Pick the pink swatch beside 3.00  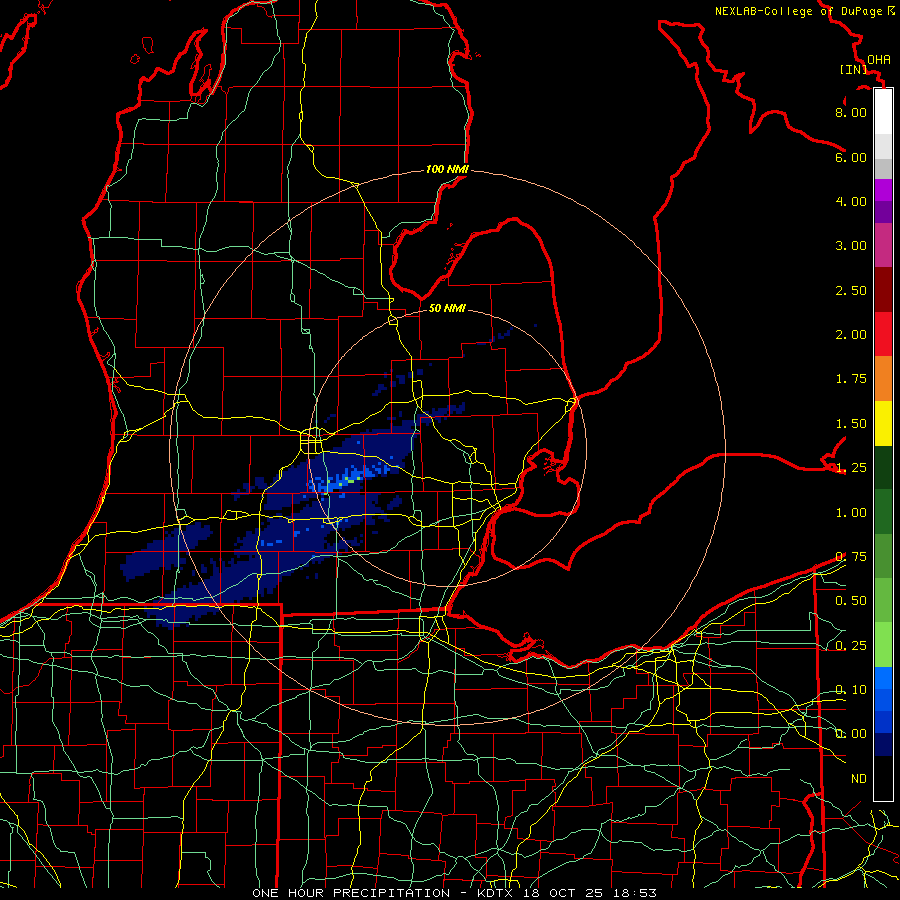(883, 245)
